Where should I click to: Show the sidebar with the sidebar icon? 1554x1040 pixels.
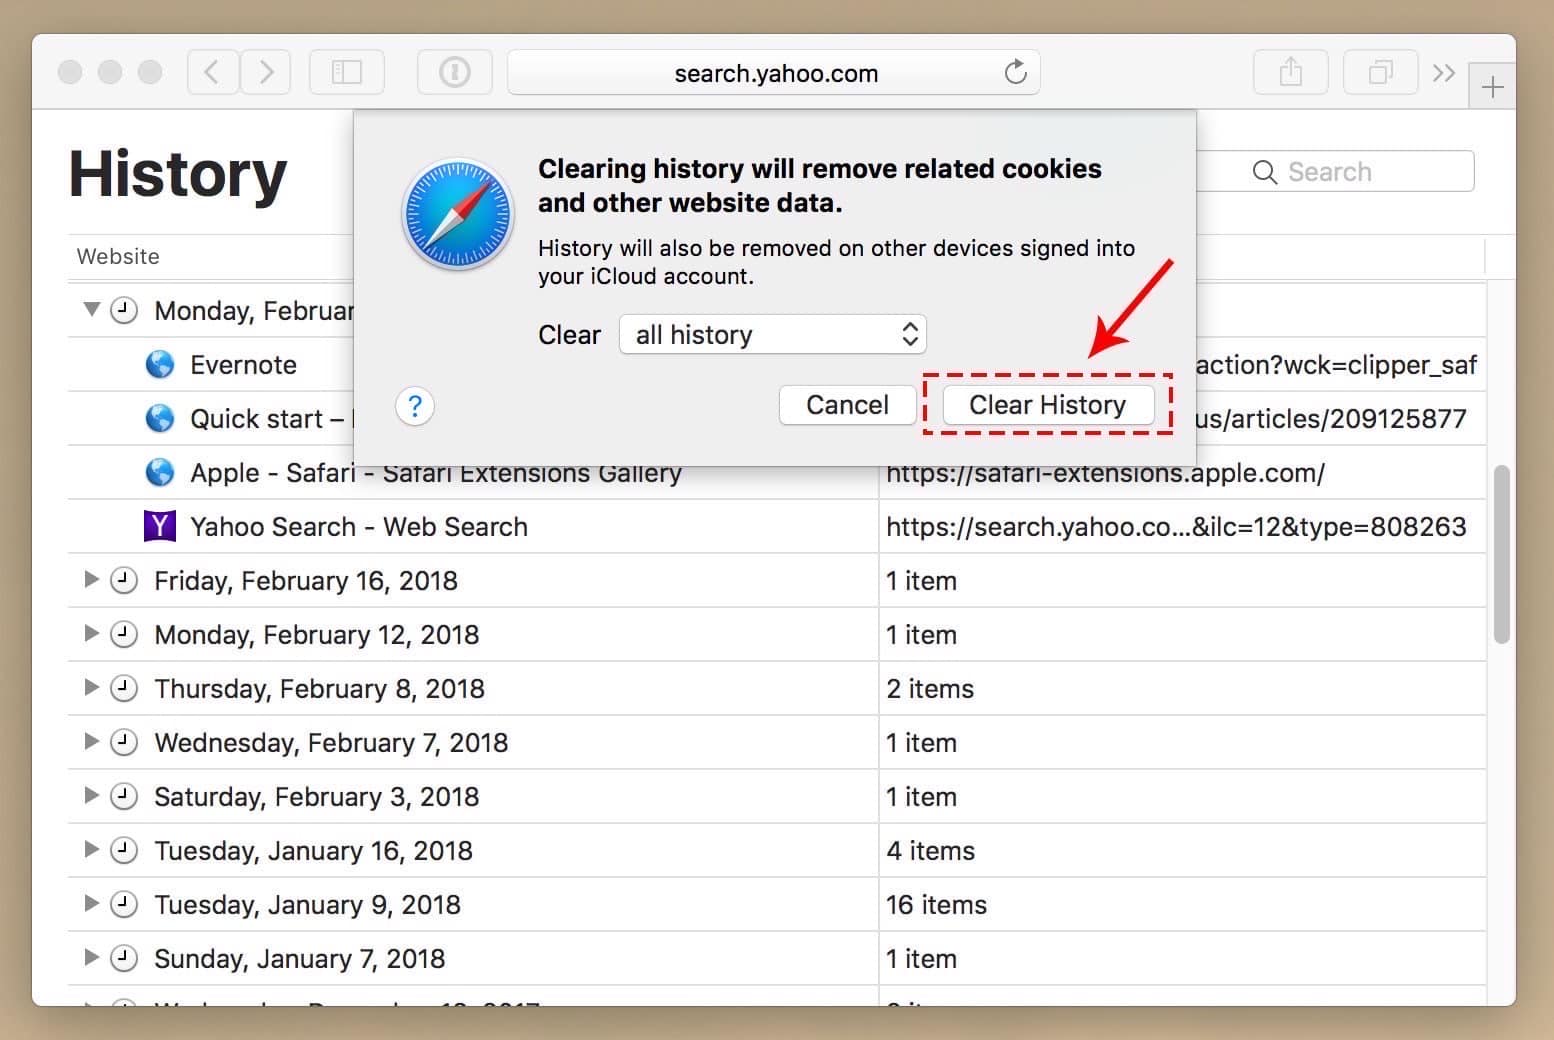347,72
